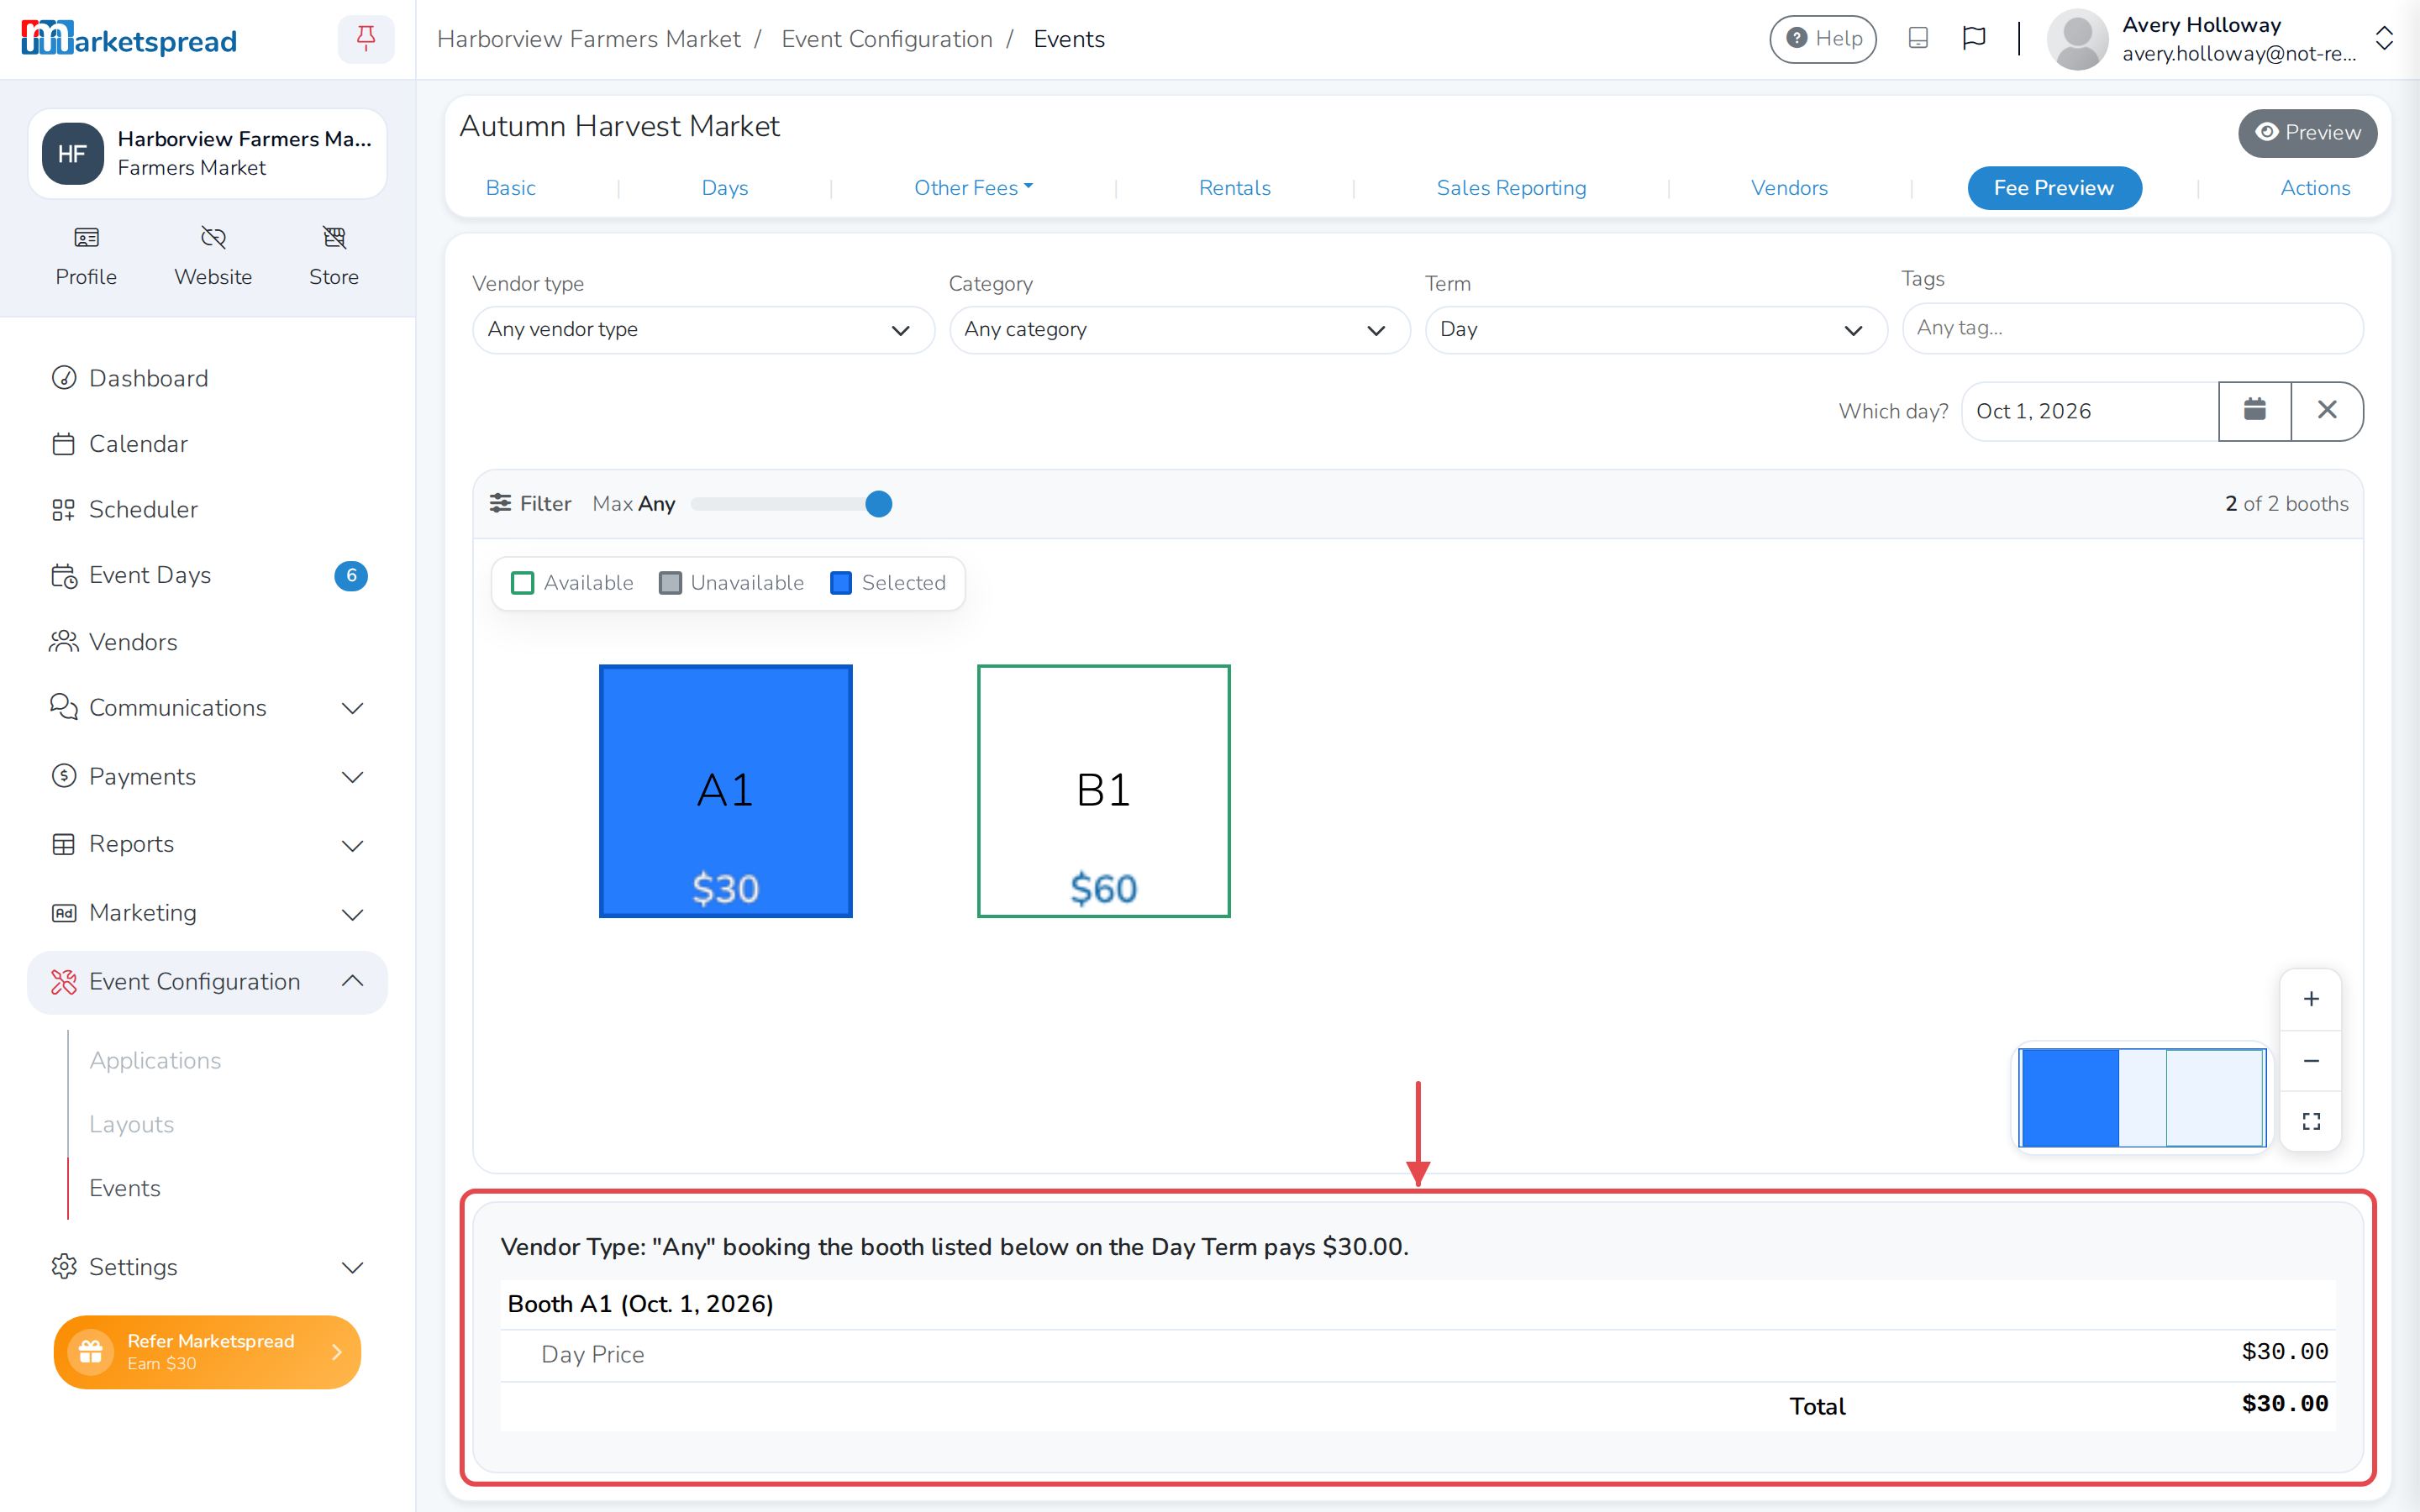Switch to the Basic tab

click(510, 187)
